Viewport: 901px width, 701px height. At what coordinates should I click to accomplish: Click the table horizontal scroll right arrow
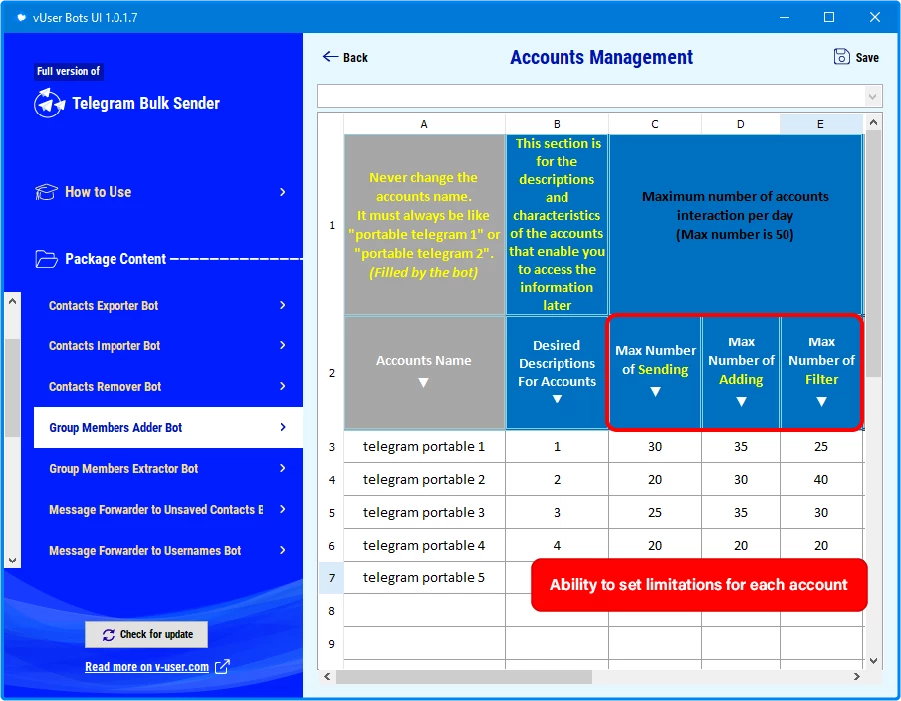tap(856, 676)
